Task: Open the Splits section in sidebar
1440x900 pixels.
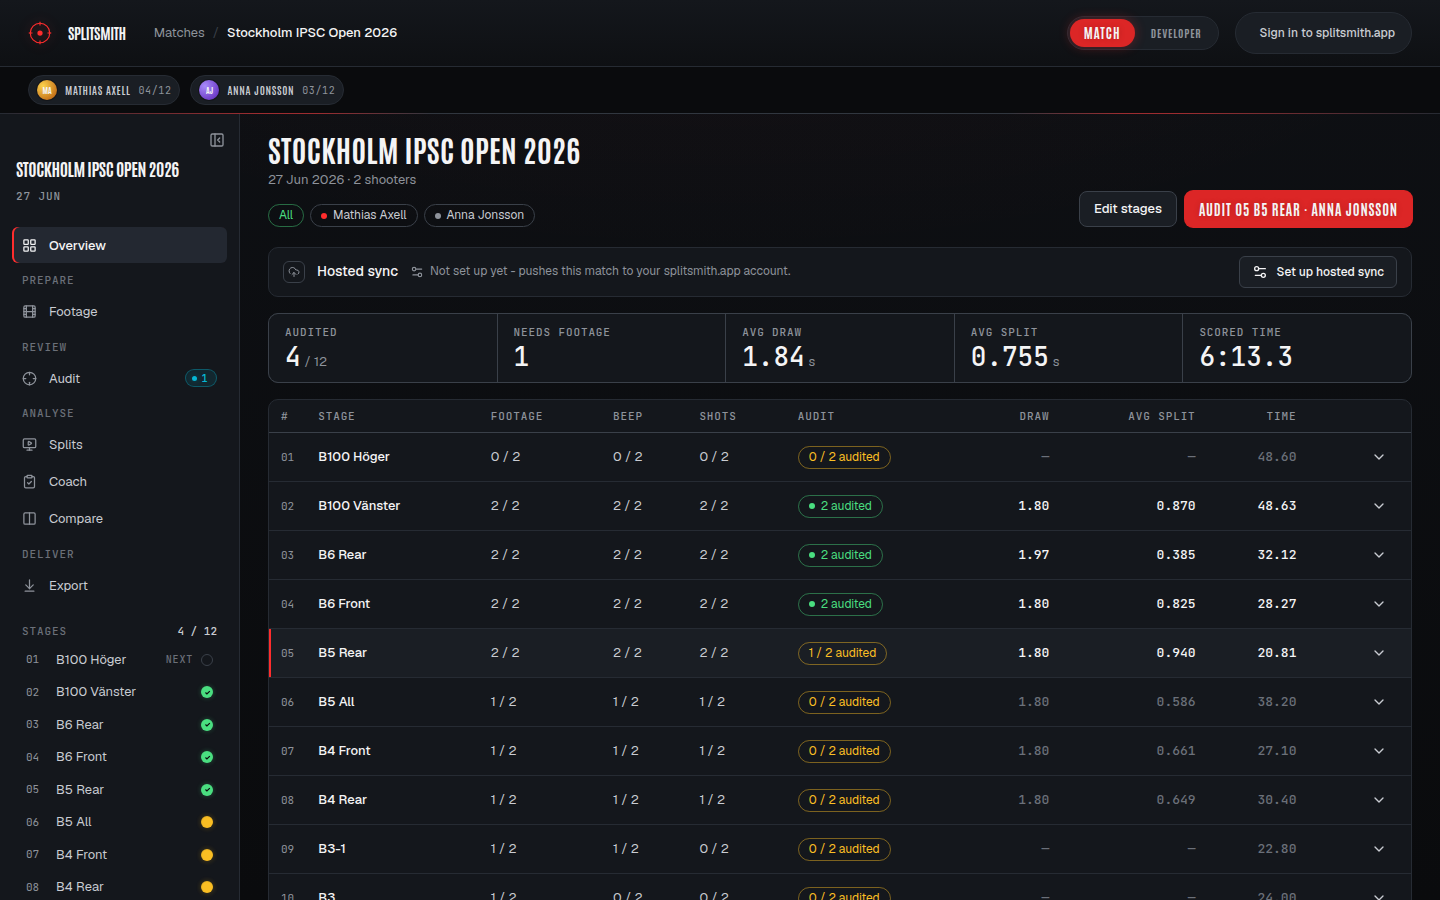Action: pyautogui.click(x=120, y=445)
